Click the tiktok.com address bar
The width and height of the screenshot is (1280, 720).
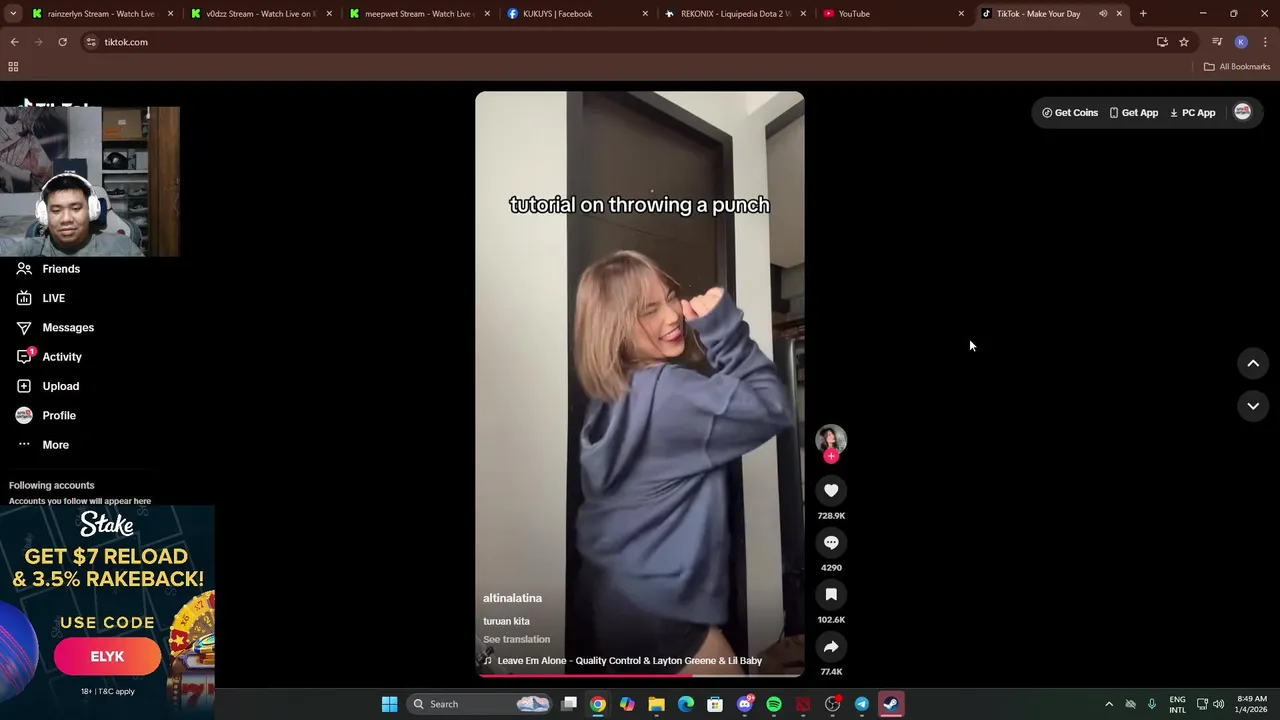click(615, 42)
